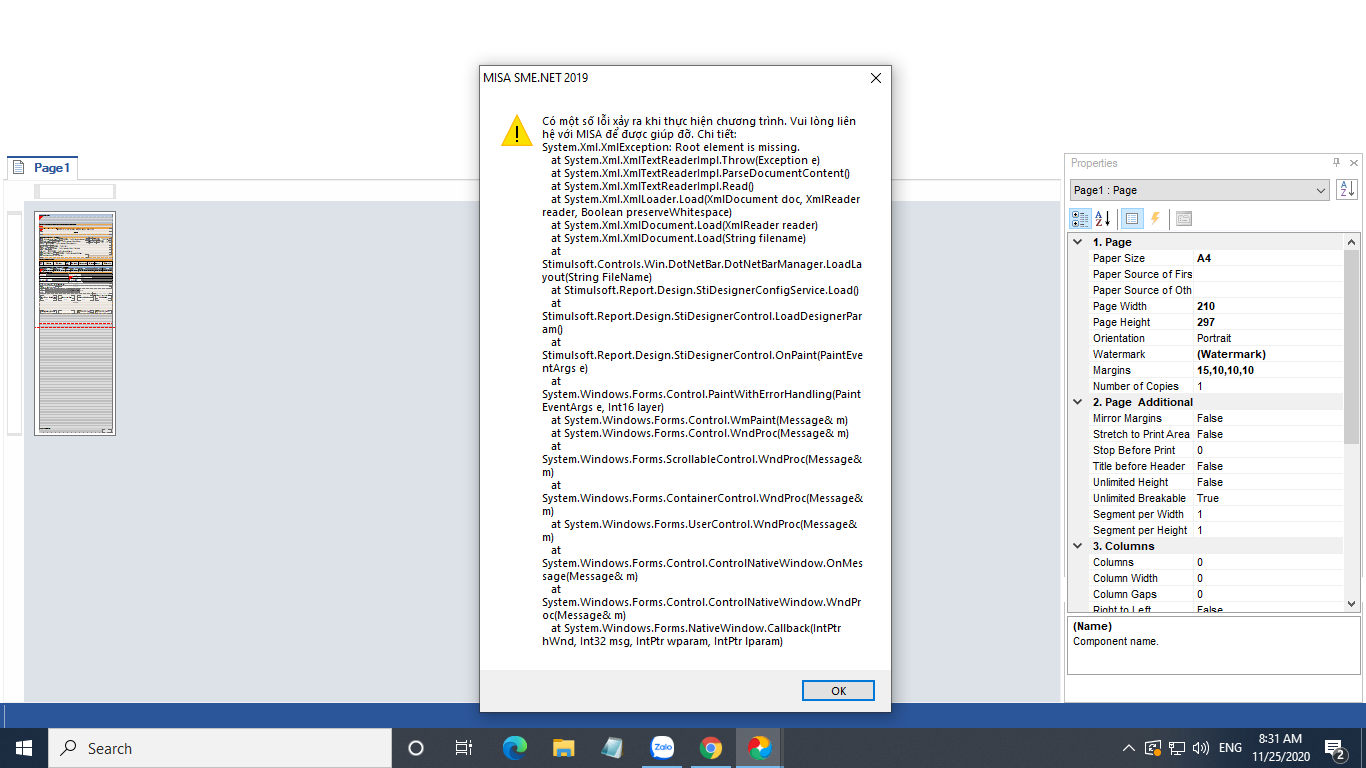This screenshot has height=768, width=1366.
Task: Pin the Properties panel
Action: tap(1336, 163)
